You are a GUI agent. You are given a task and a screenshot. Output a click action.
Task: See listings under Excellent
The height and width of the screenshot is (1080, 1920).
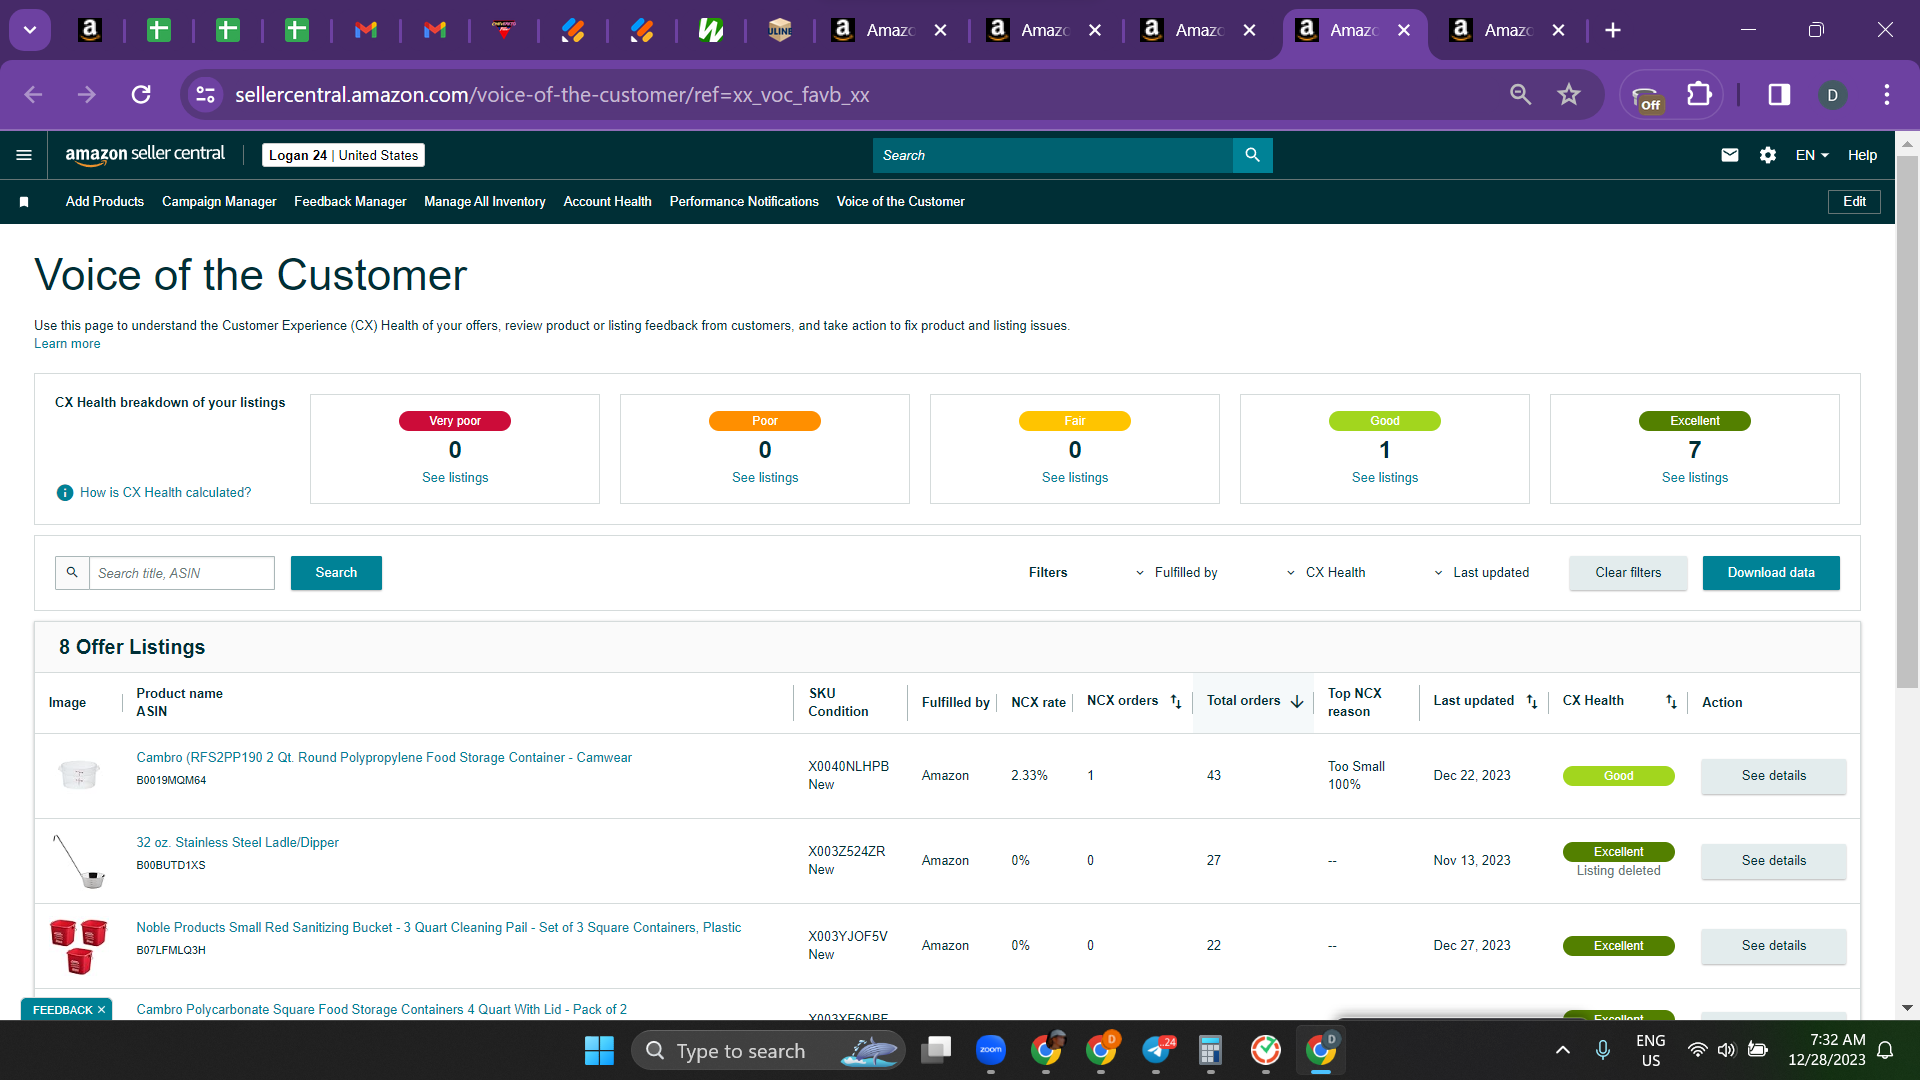pos(1695,478)
